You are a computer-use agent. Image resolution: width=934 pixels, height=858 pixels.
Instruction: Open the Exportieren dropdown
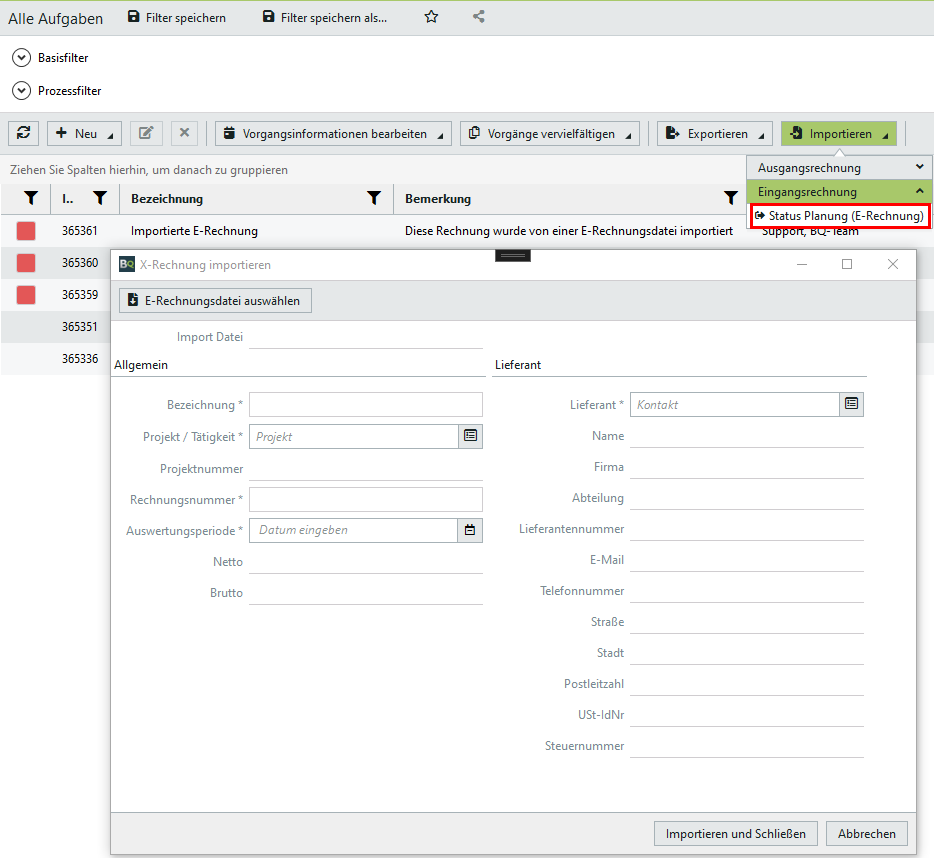pos(715,134)
